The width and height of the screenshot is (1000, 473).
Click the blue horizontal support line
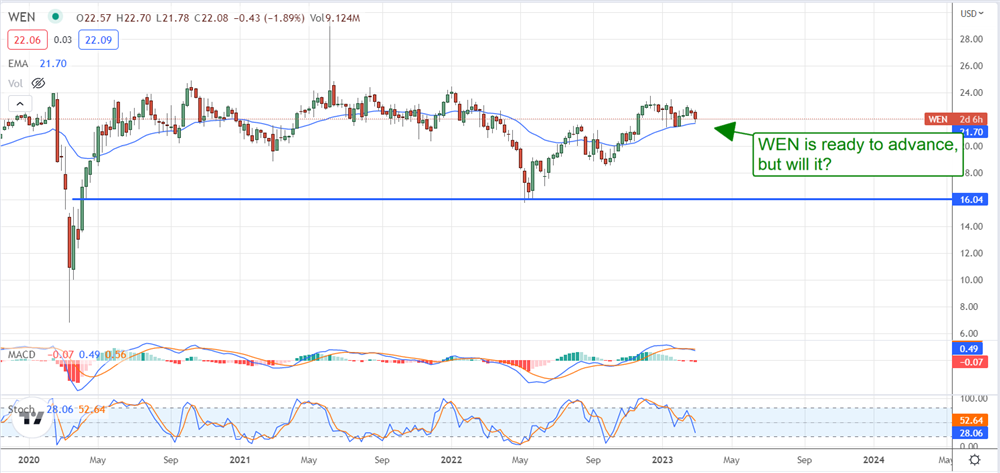tap(500, 200)
